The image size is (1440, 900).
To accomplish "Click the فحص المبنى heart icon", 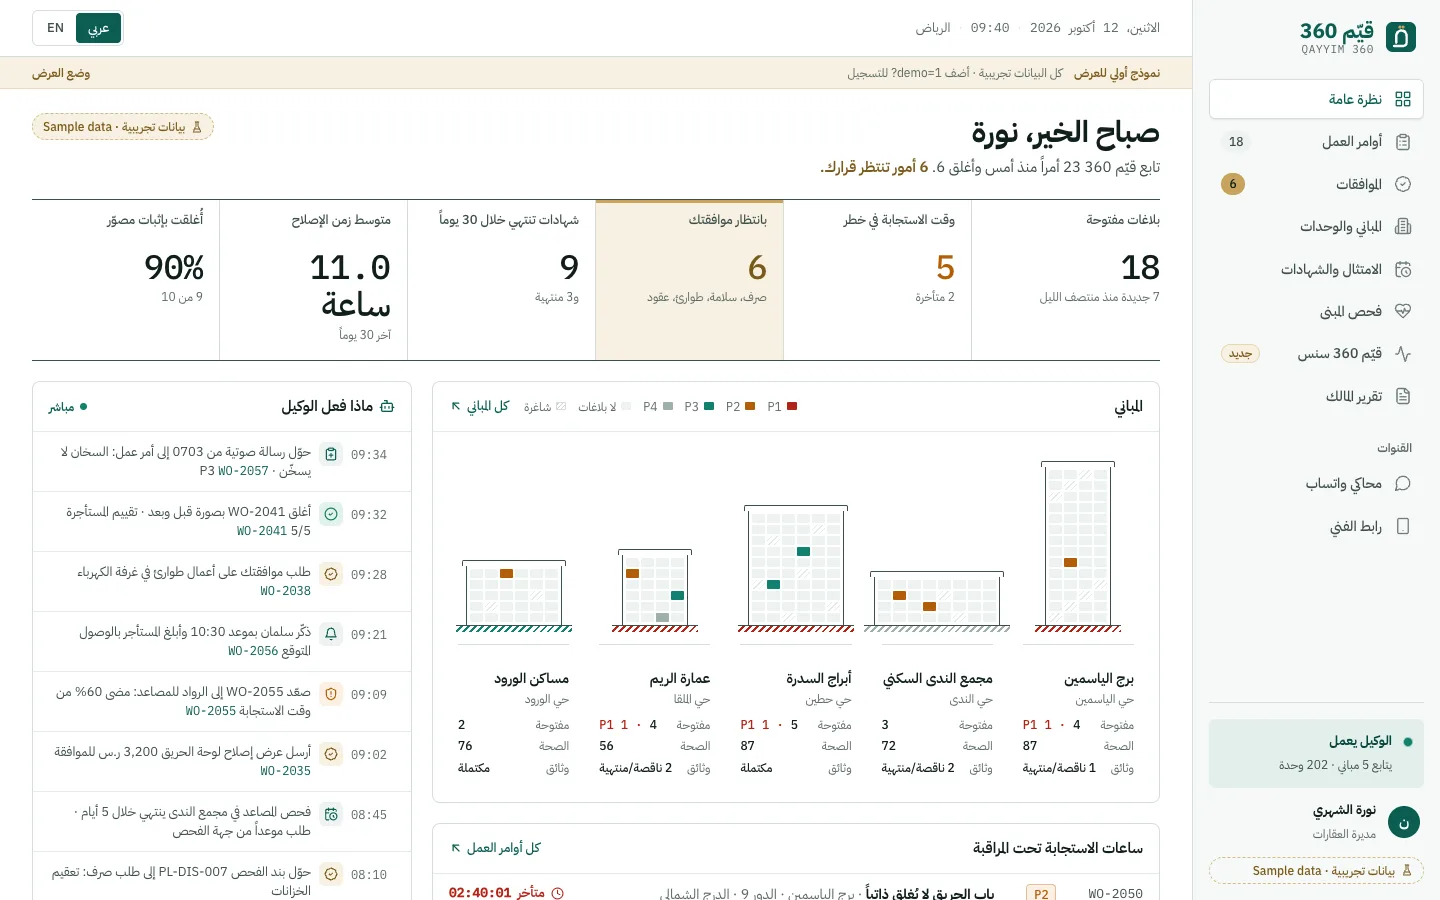I will 1403,311.
